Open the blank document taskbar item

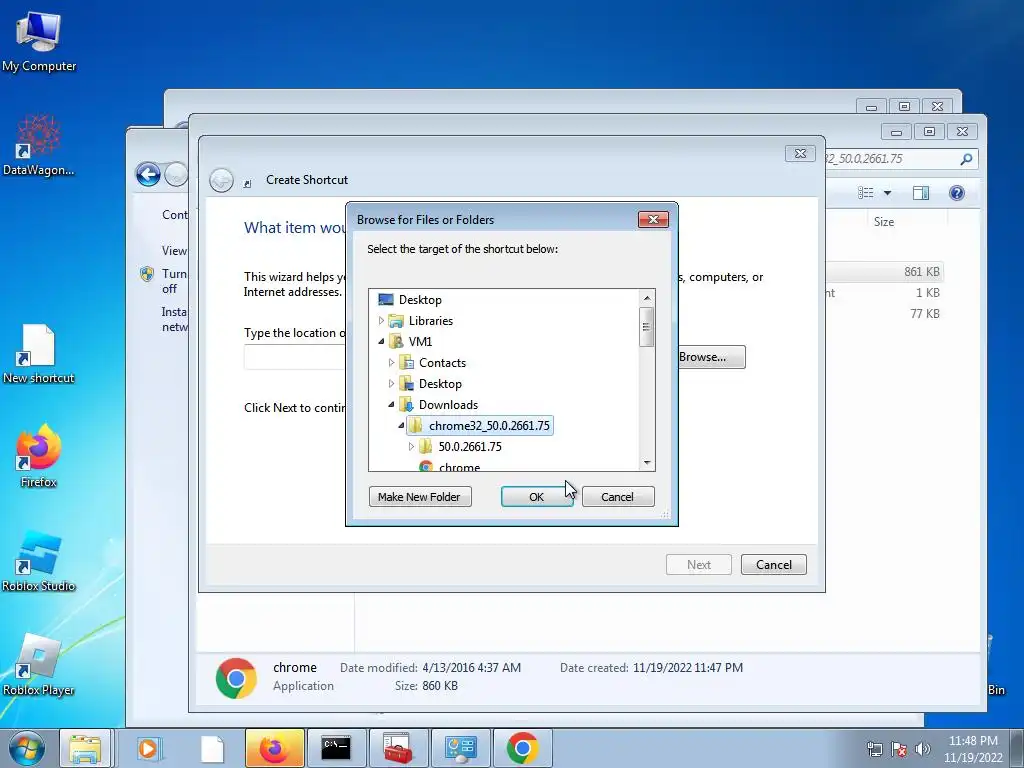(212, 748)
